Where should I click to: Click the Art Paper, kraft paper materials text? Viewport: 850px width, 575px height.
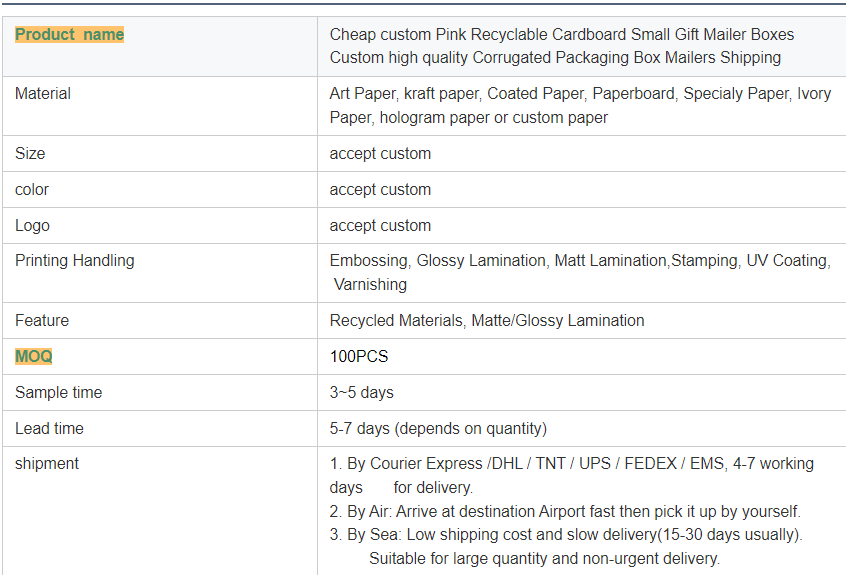coord(580,105)
